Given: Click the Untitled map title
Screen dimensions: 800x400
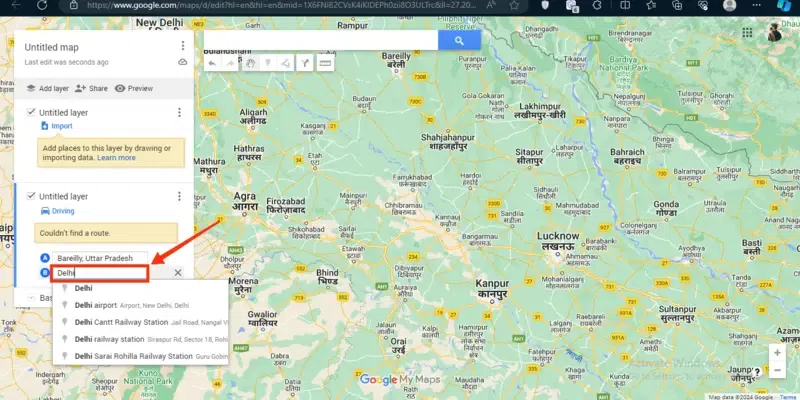Looking at the screenshot, I should tap(52, 47).
